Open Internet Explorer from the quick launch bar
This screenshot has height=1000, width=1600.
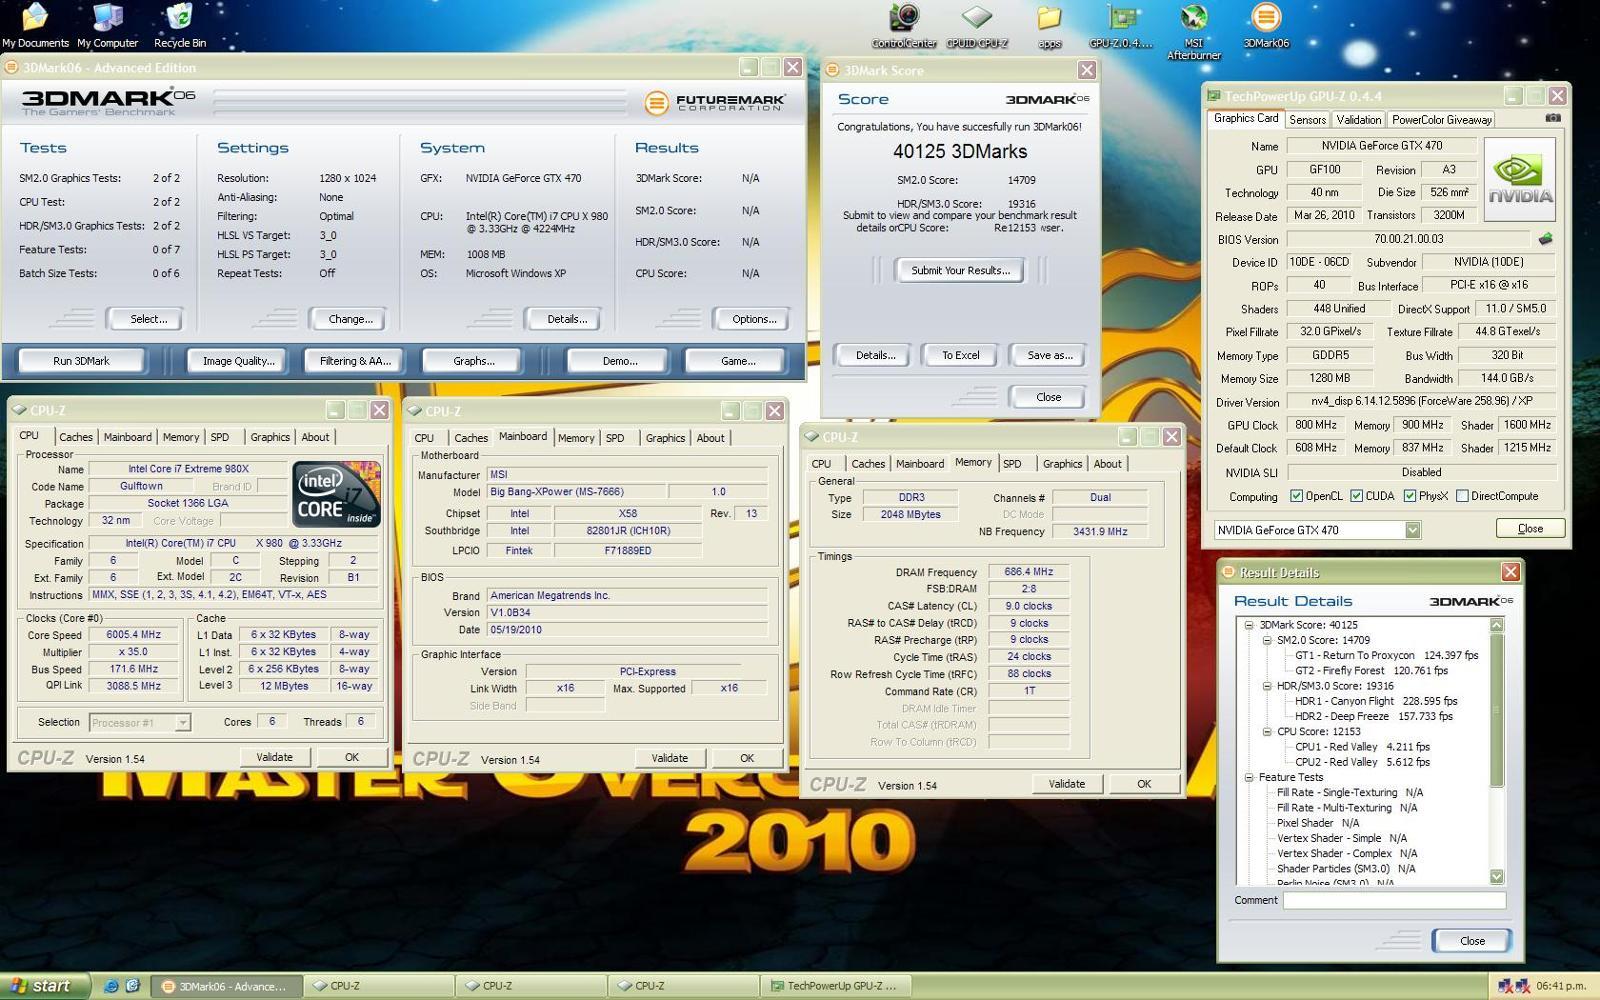point(111,986)
